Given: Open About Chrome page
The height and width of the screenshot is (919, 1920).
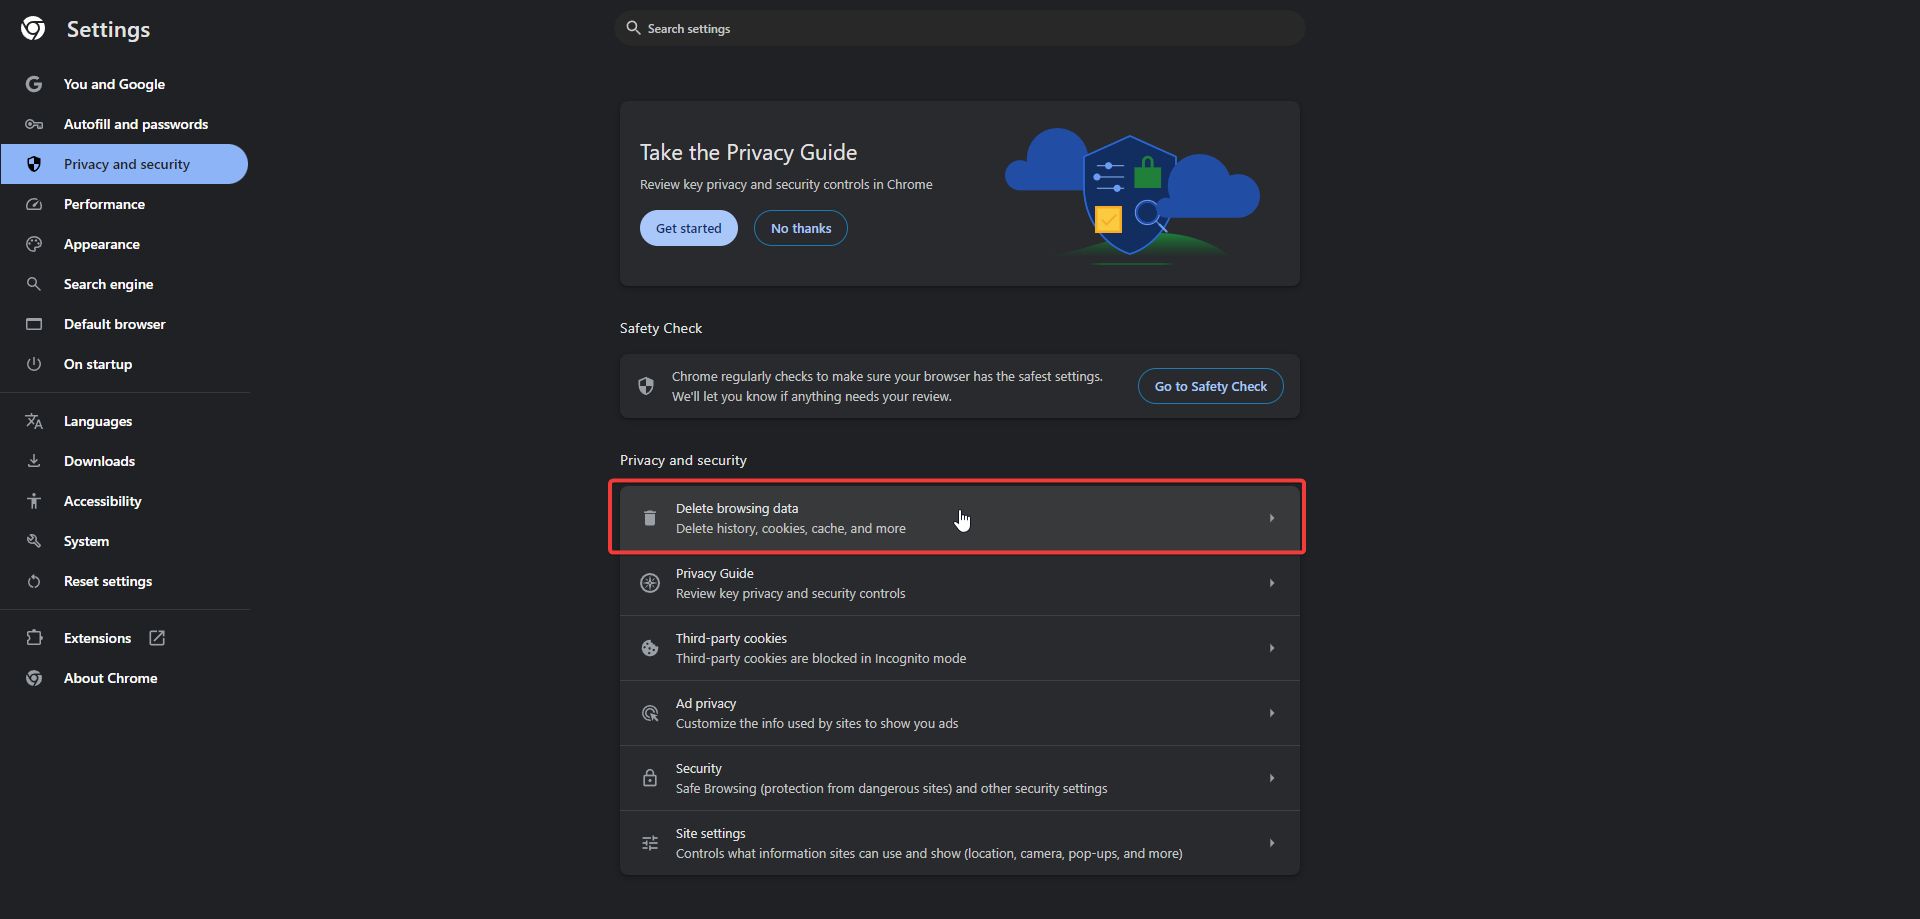Looking at the screenshot, I should (x=124, y=678).
